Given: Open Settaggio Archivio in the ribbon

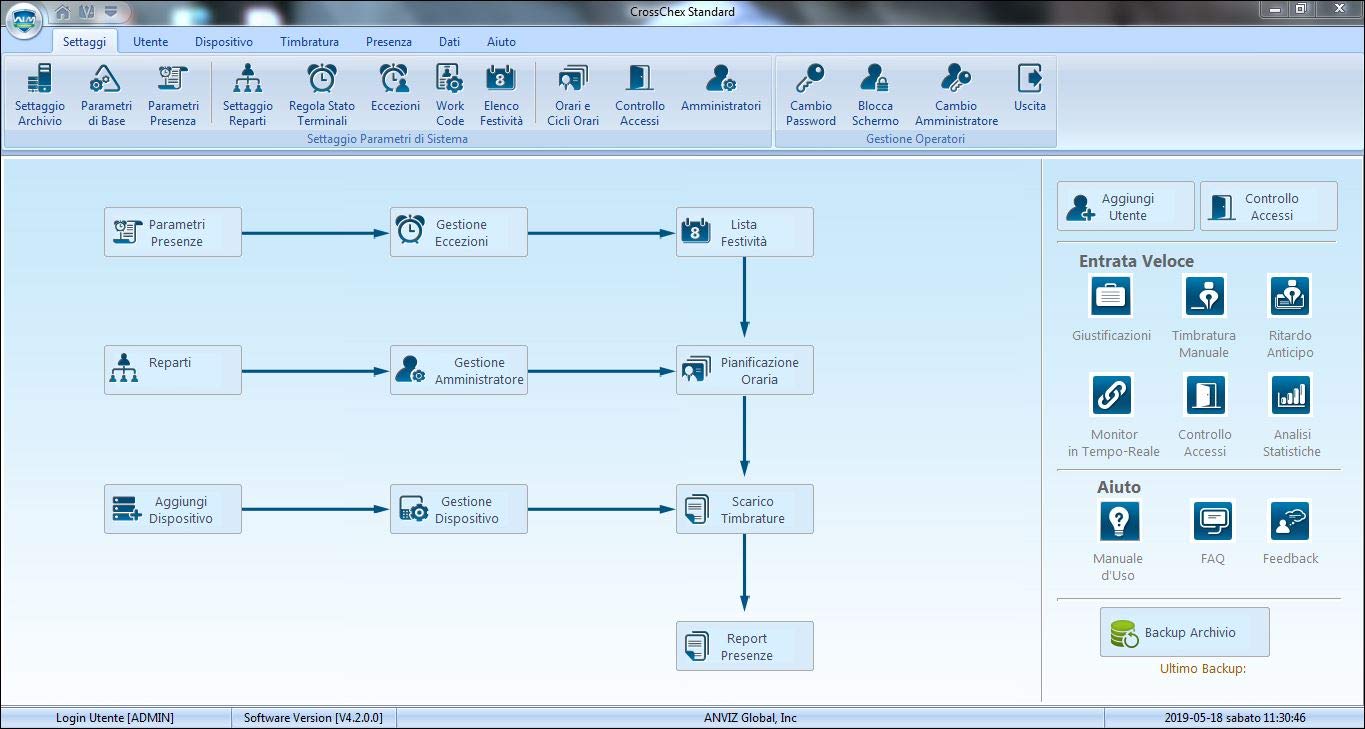Looking at the screenshot, I should click(x=40, y=80).
